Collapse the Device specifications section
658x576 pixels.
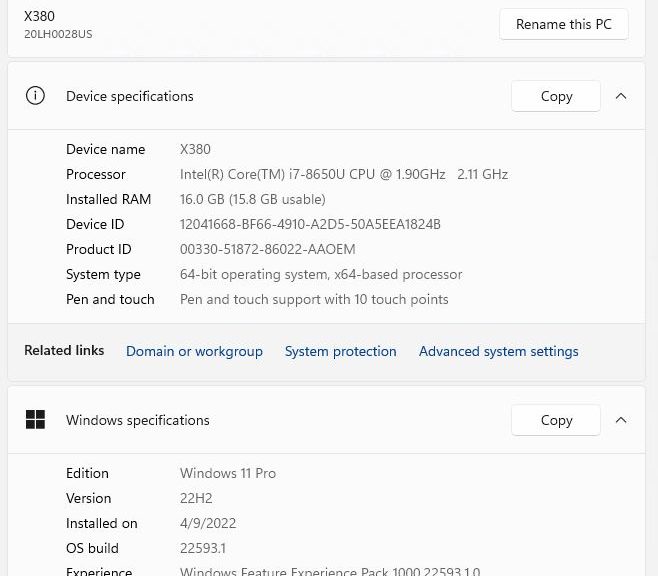(621, 96)
